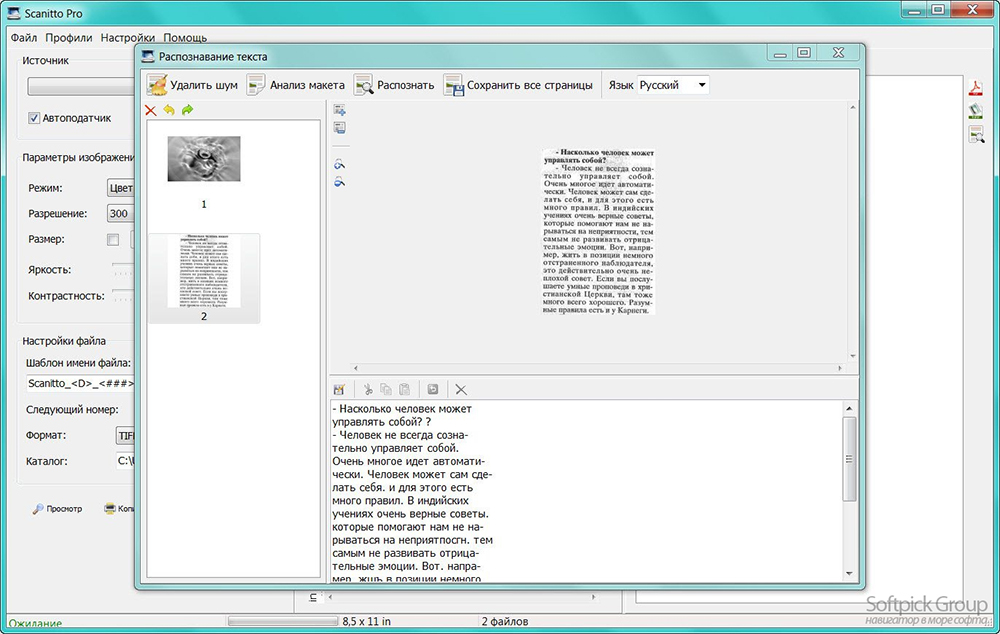Open the Настройки menu
The height and width of the screenshot is (634, 1000).
coord(127,38)
